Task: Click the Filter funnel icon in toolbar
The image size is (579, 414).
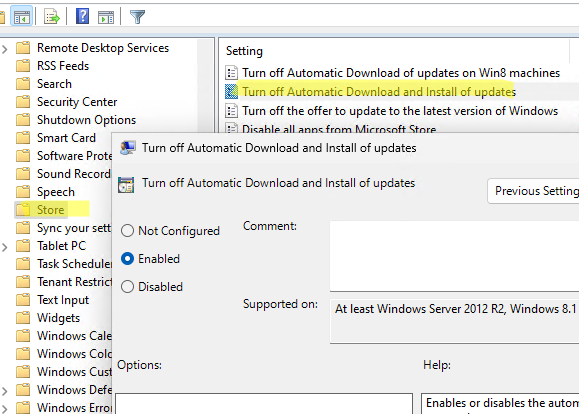Action: tap(137, 17)
